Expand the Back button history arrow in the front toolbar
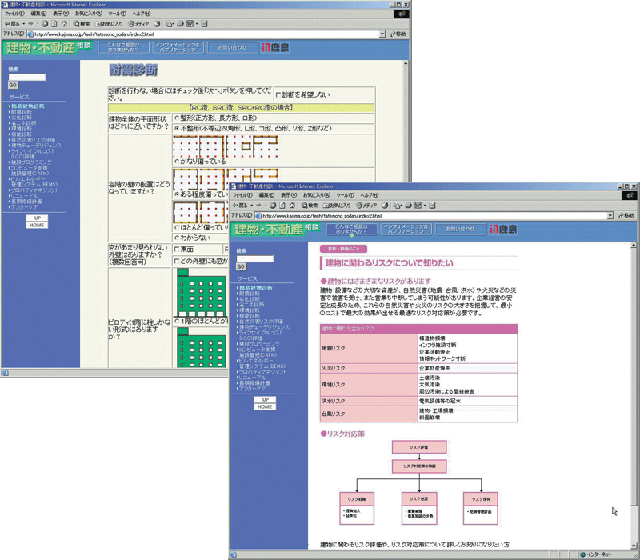Image resolution: width=640 pixels, height=560 pixels. tap(250, 205)
